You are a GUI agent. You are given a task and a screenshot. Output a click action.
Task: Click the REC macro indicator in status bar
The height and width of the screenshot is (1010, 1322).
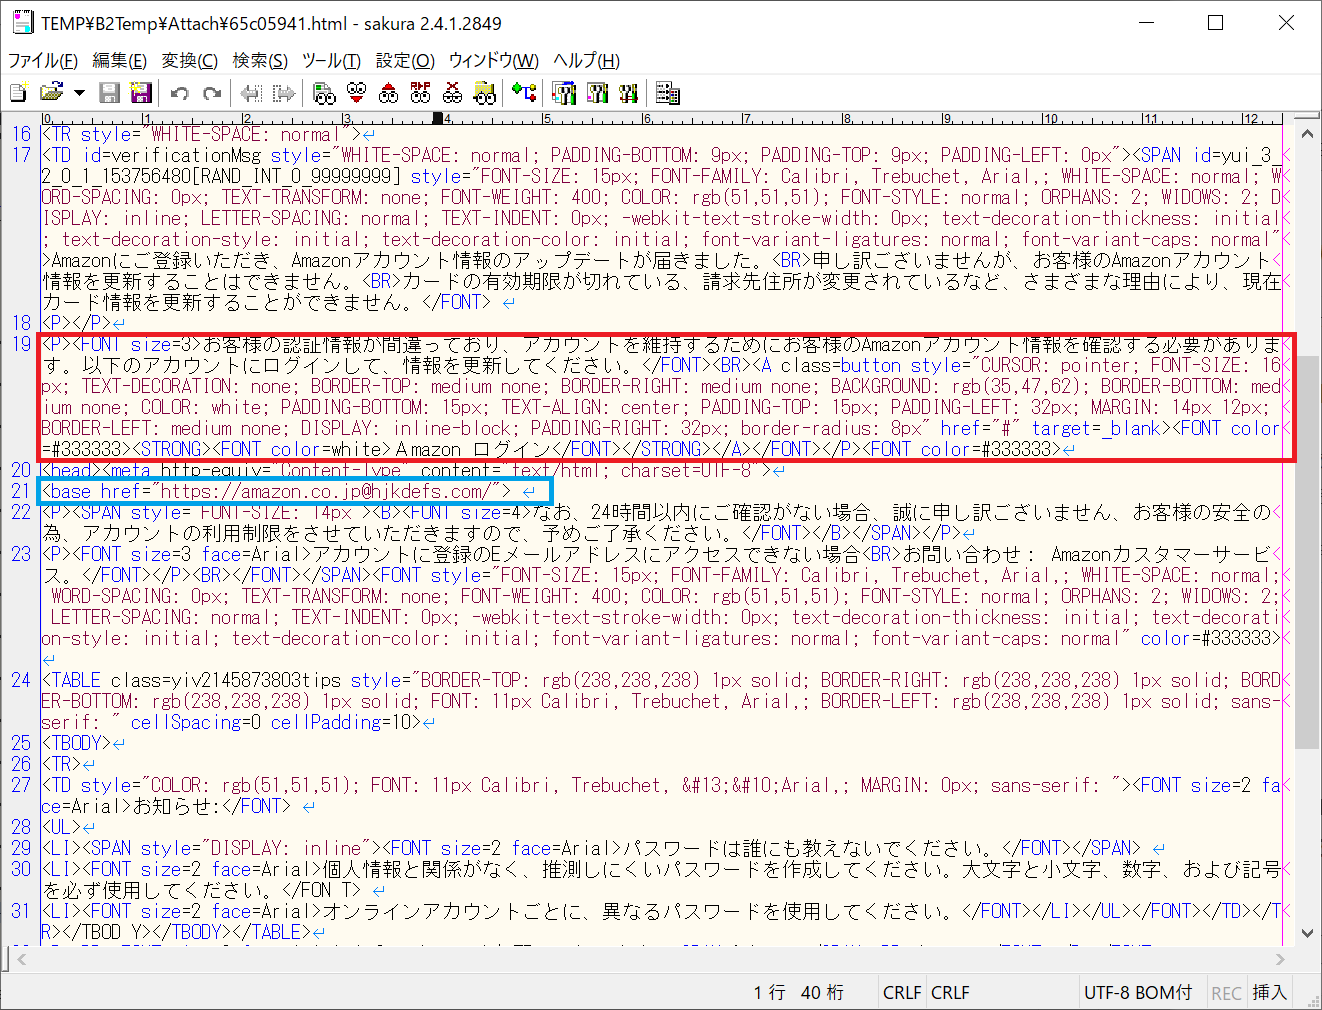point(1226,992)
